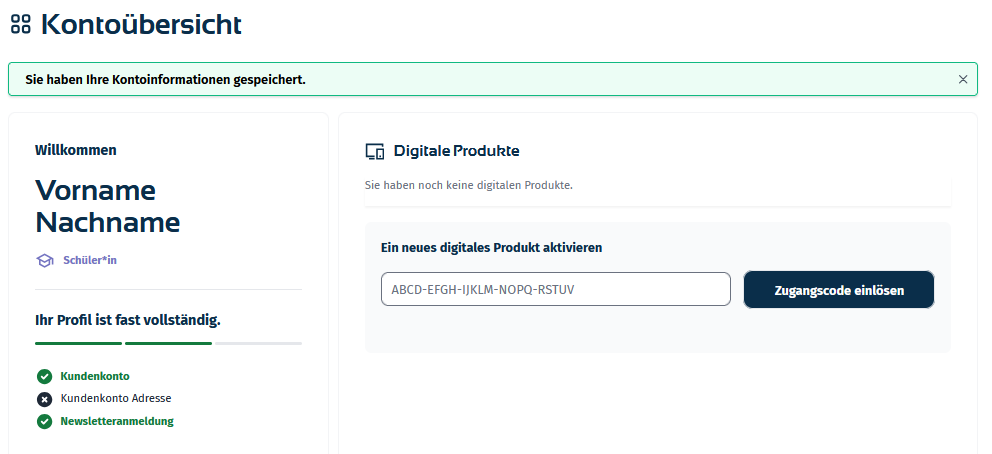Viewport: 992px width, 454px height.
Task: Click the green check beside Kundenkonto
Action: (44, 377)
